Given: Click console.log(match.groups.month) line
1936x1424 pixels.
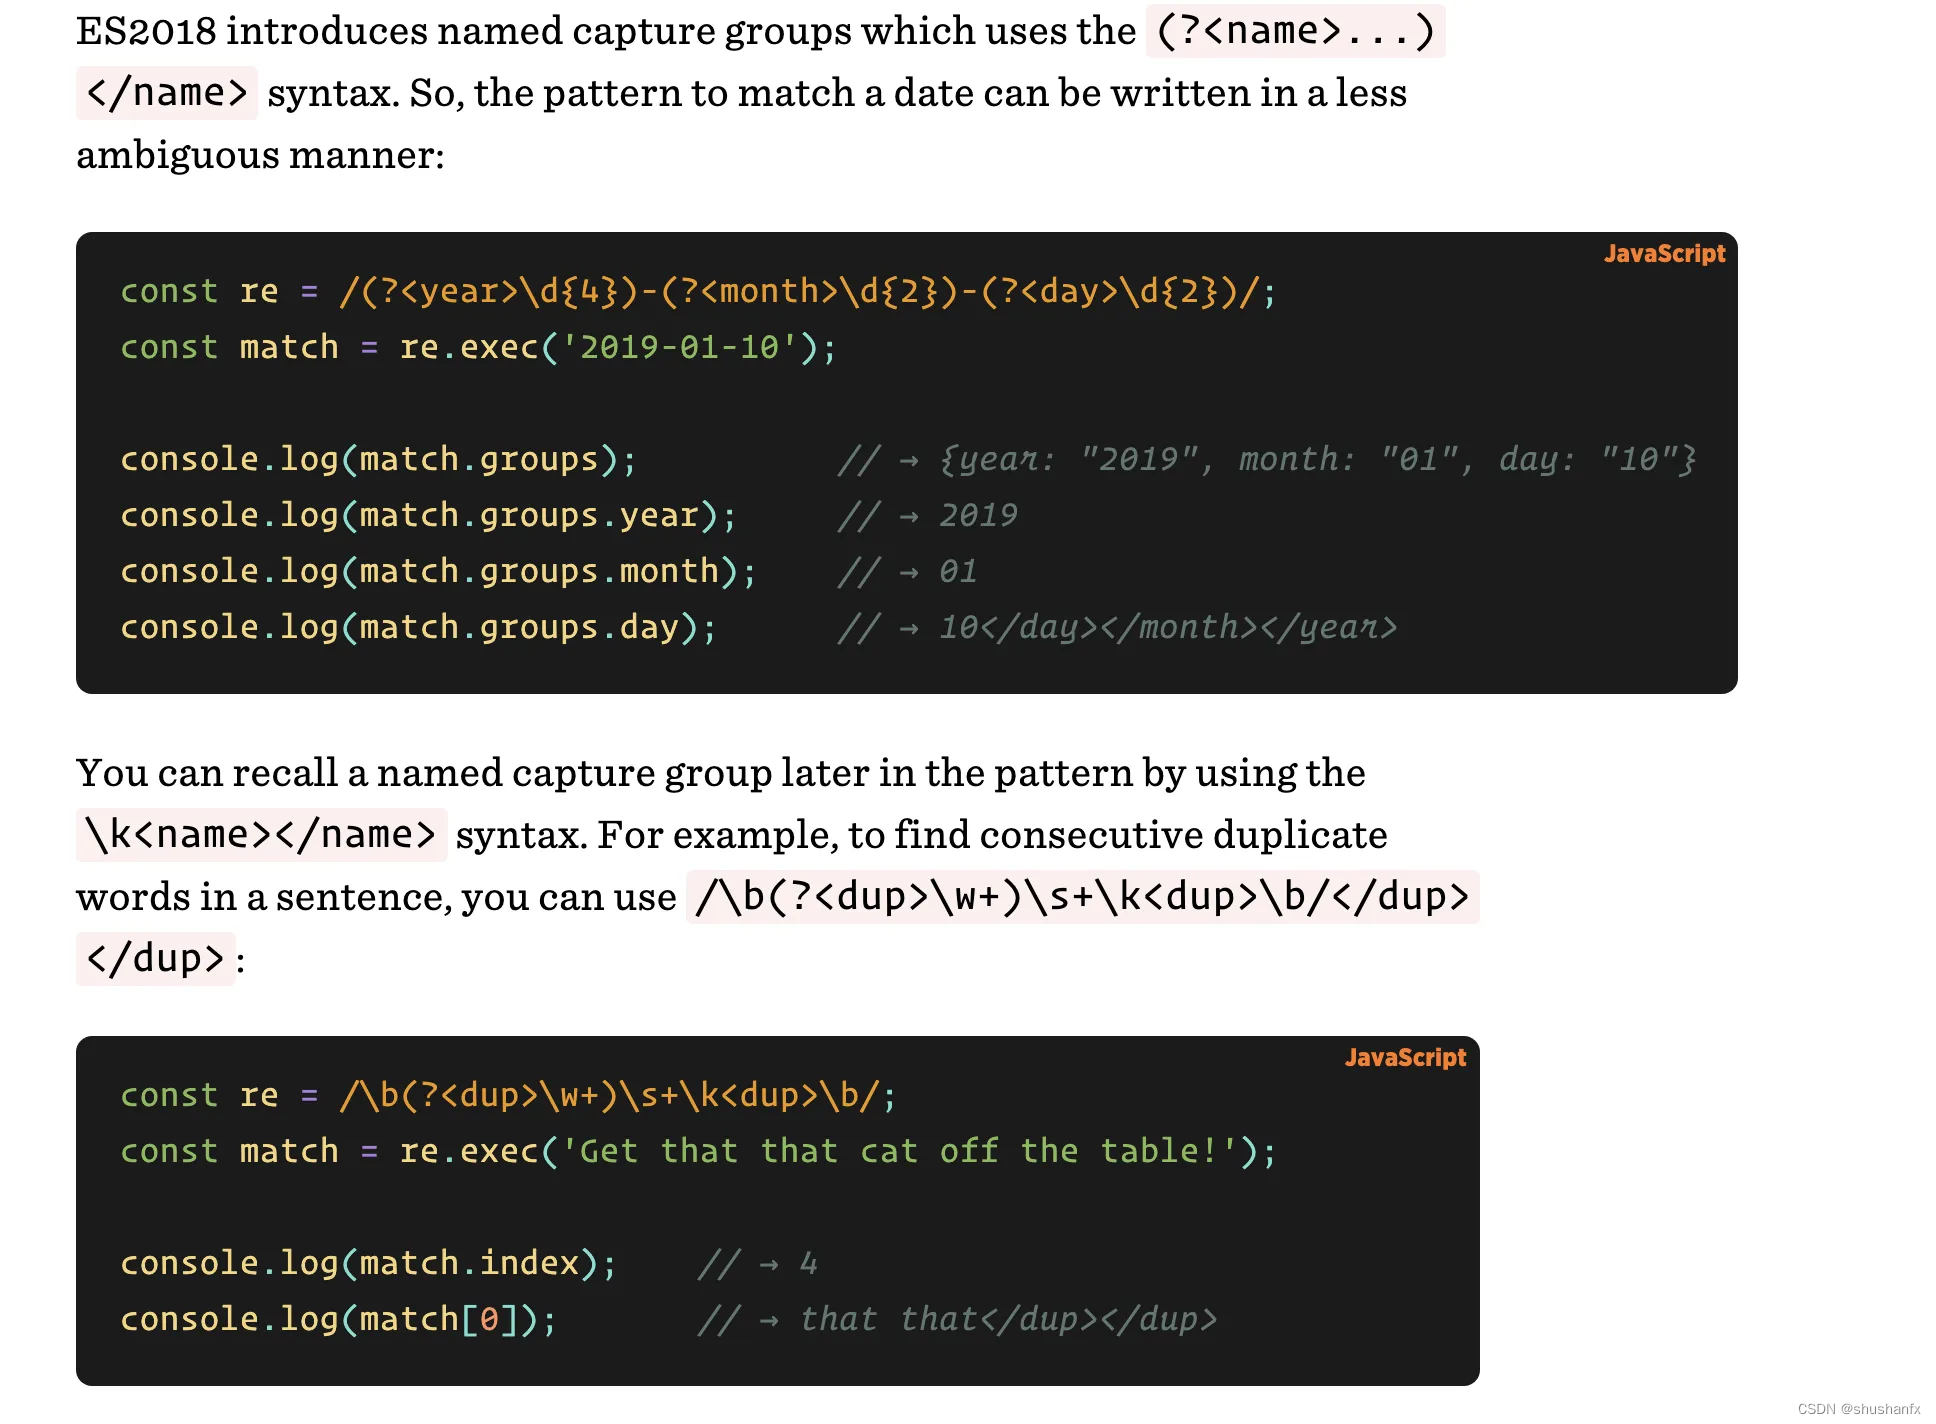Looking at the screenshot, I should pos(439,572).
